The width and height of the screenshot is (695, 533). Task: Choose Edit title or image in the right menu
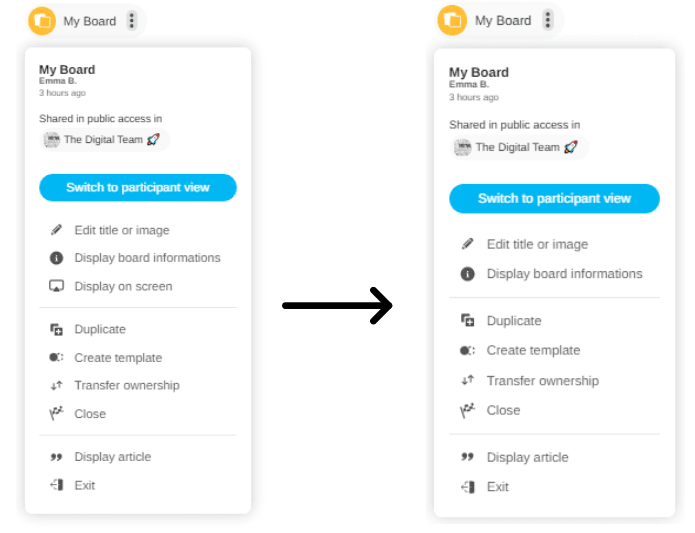point(537,244)
